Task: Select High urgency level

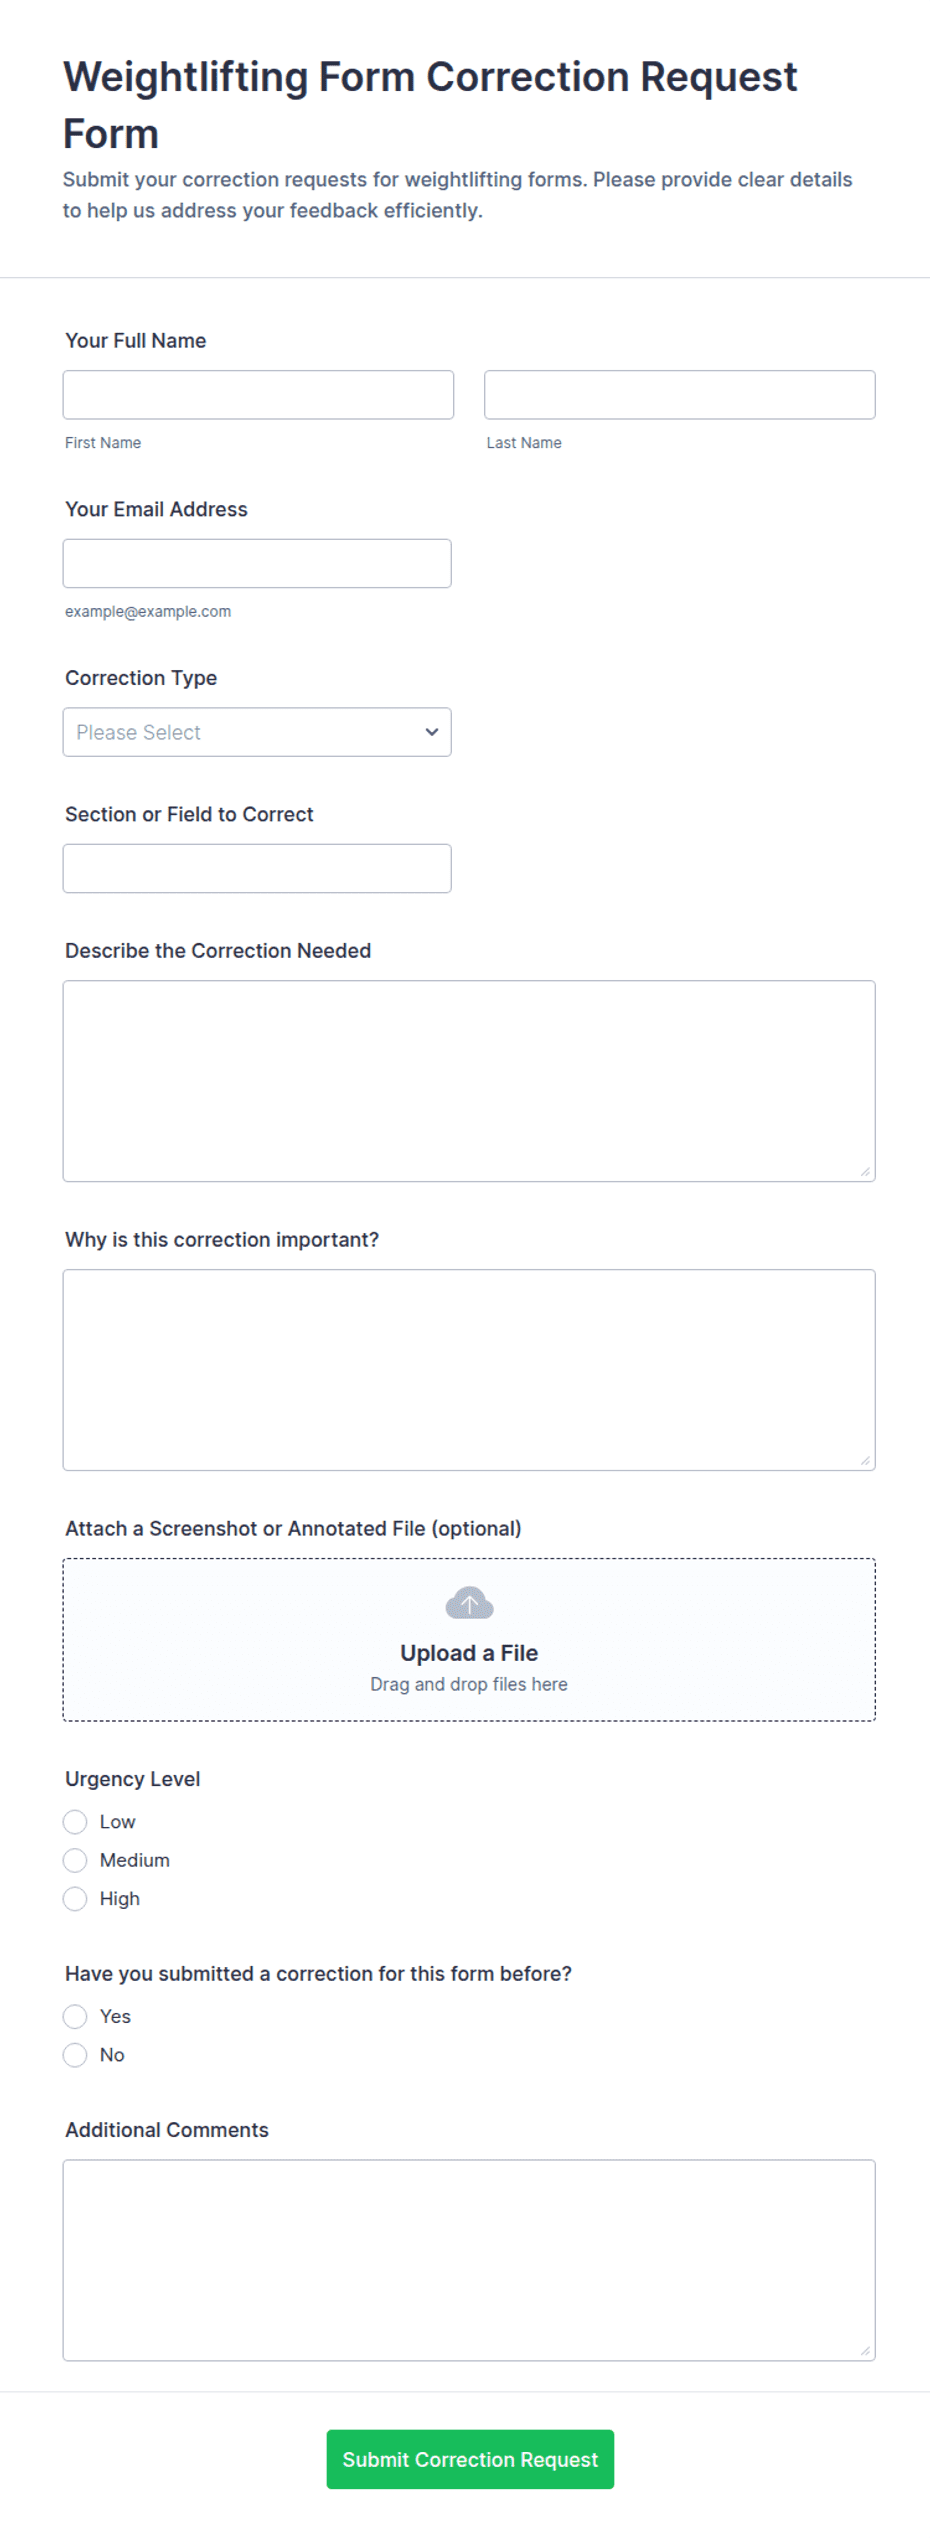Action: (75, 1899)
